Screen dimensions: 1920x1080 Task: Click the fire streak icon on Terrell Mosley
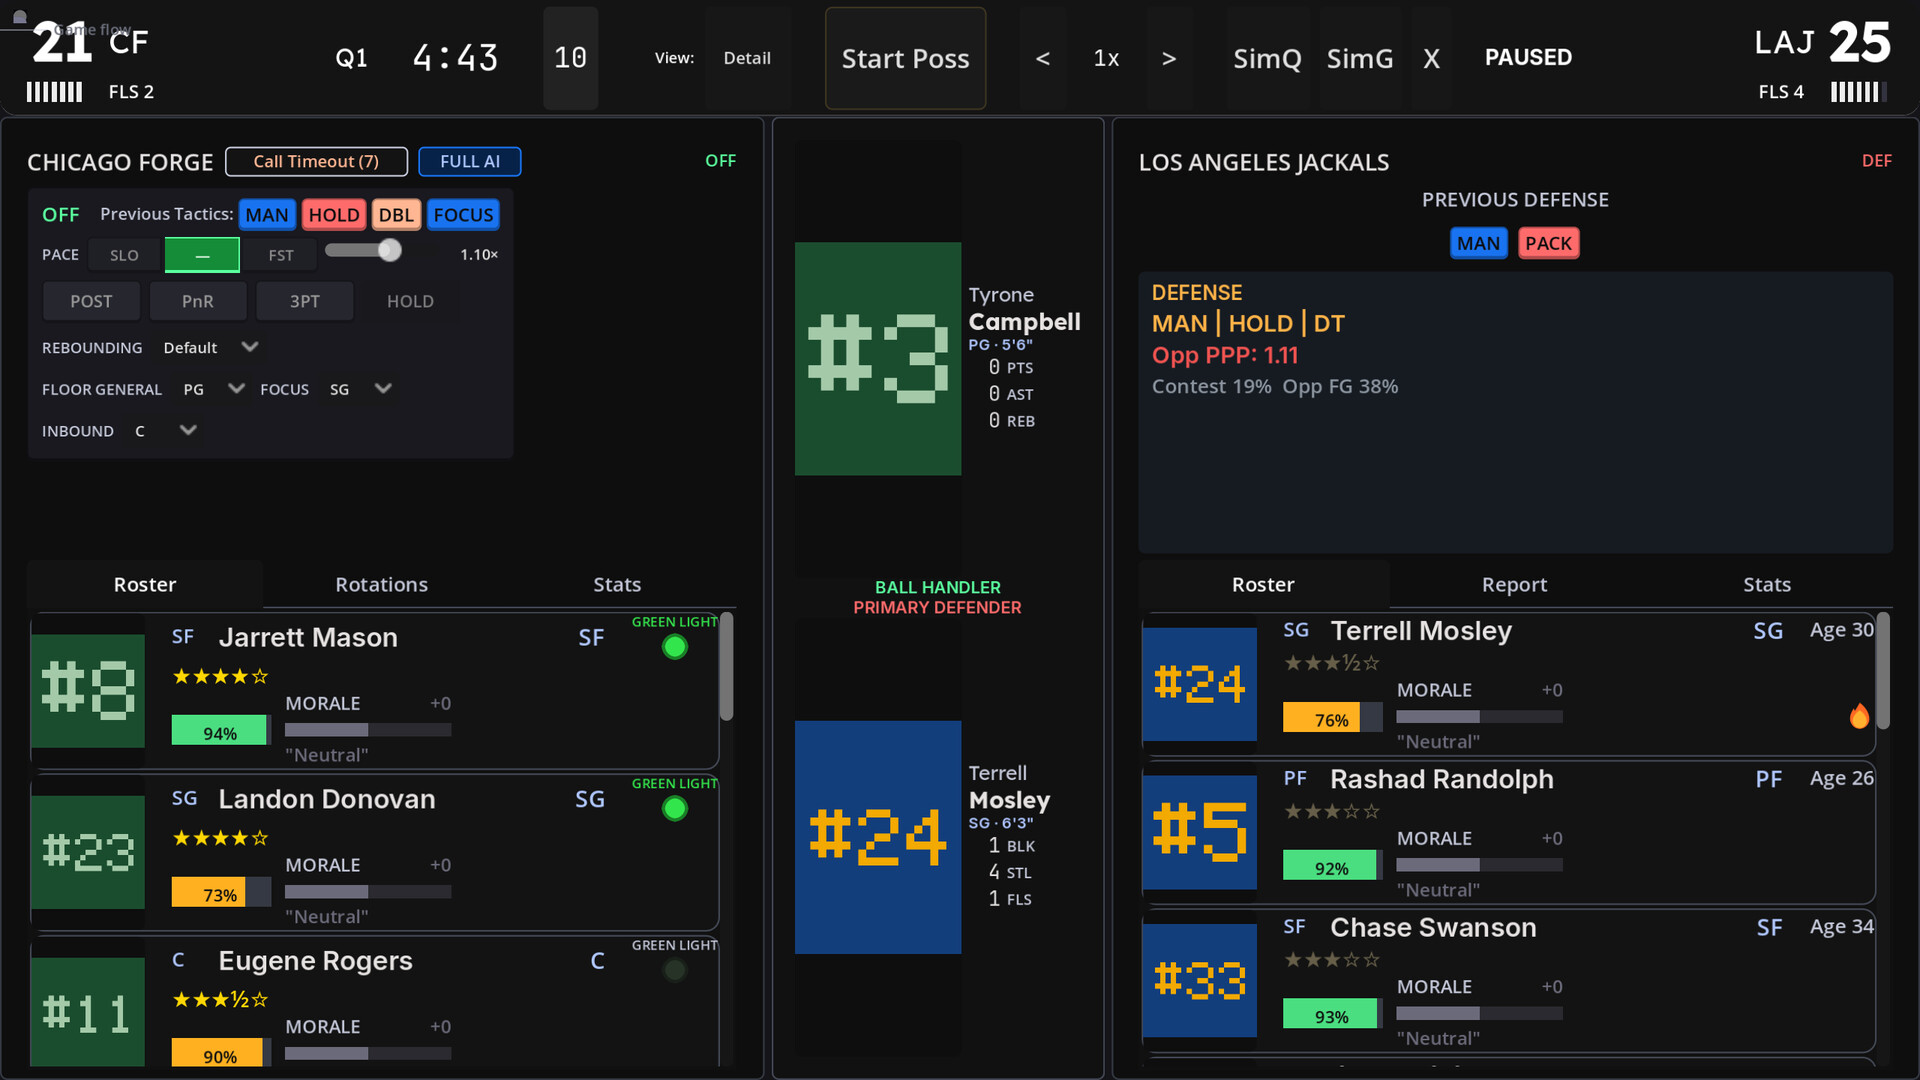pyautogui.click(x=1859, y=716)
